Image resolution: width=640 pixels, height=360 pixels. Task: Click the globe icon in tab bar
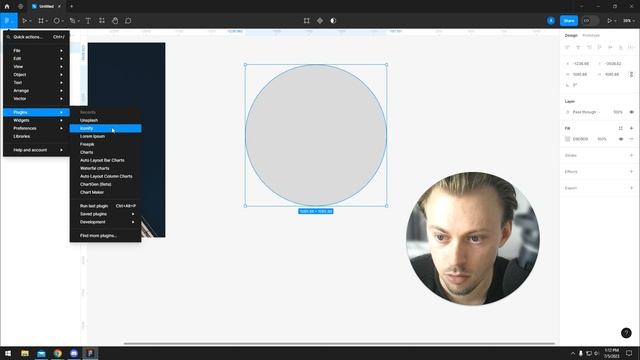(20, 6)
